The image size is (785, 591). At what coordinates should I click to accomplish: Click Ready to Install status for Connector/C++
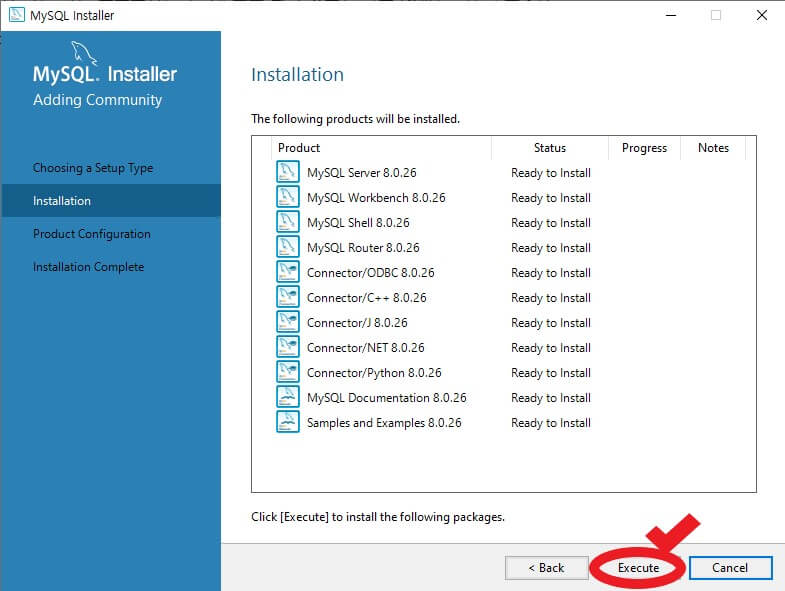(551, 298)
